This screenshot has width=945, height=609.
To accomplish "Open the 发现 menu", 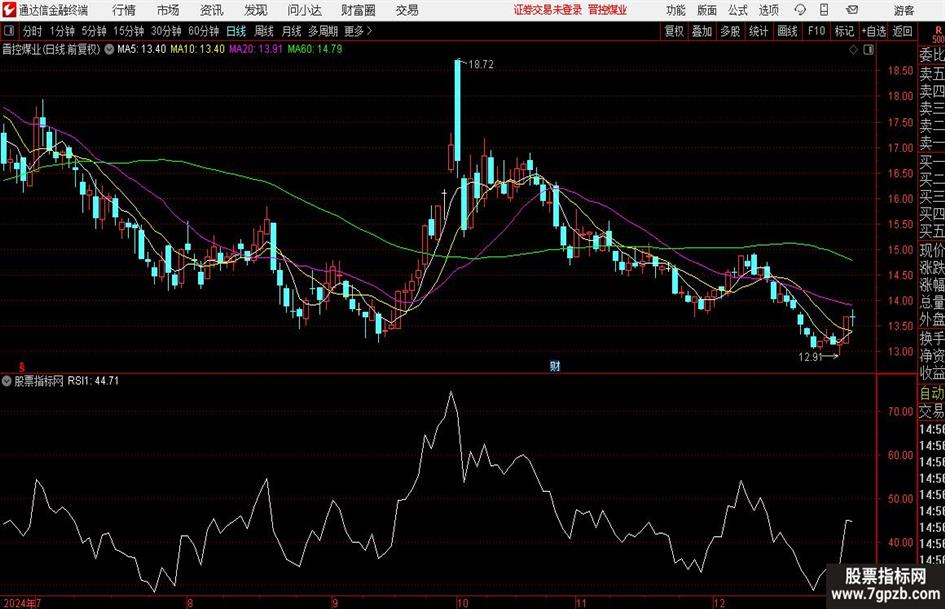I will 256,10.
